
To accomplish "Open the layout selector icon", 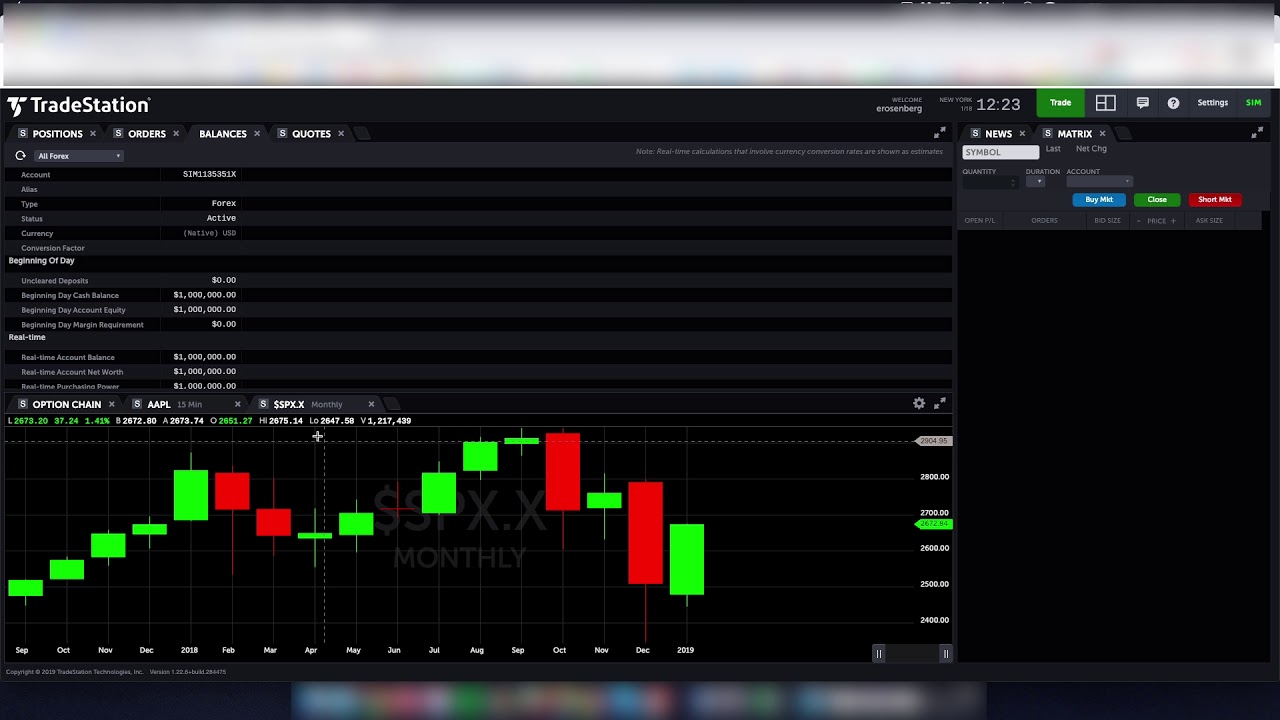I will (1105, 103).
